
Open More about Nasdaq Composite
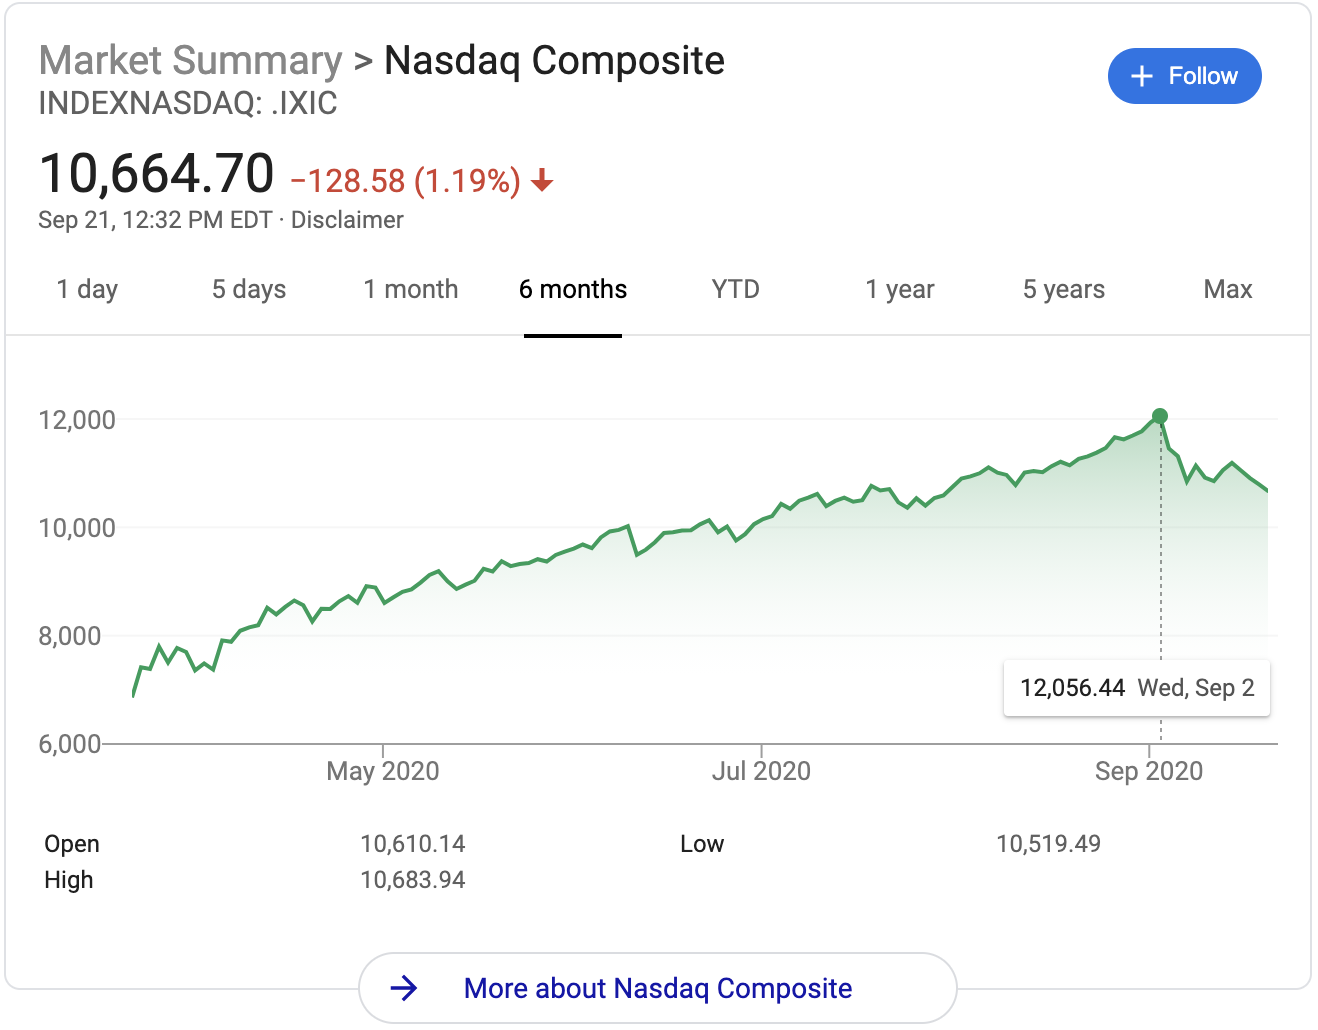(x=657, y=988)
